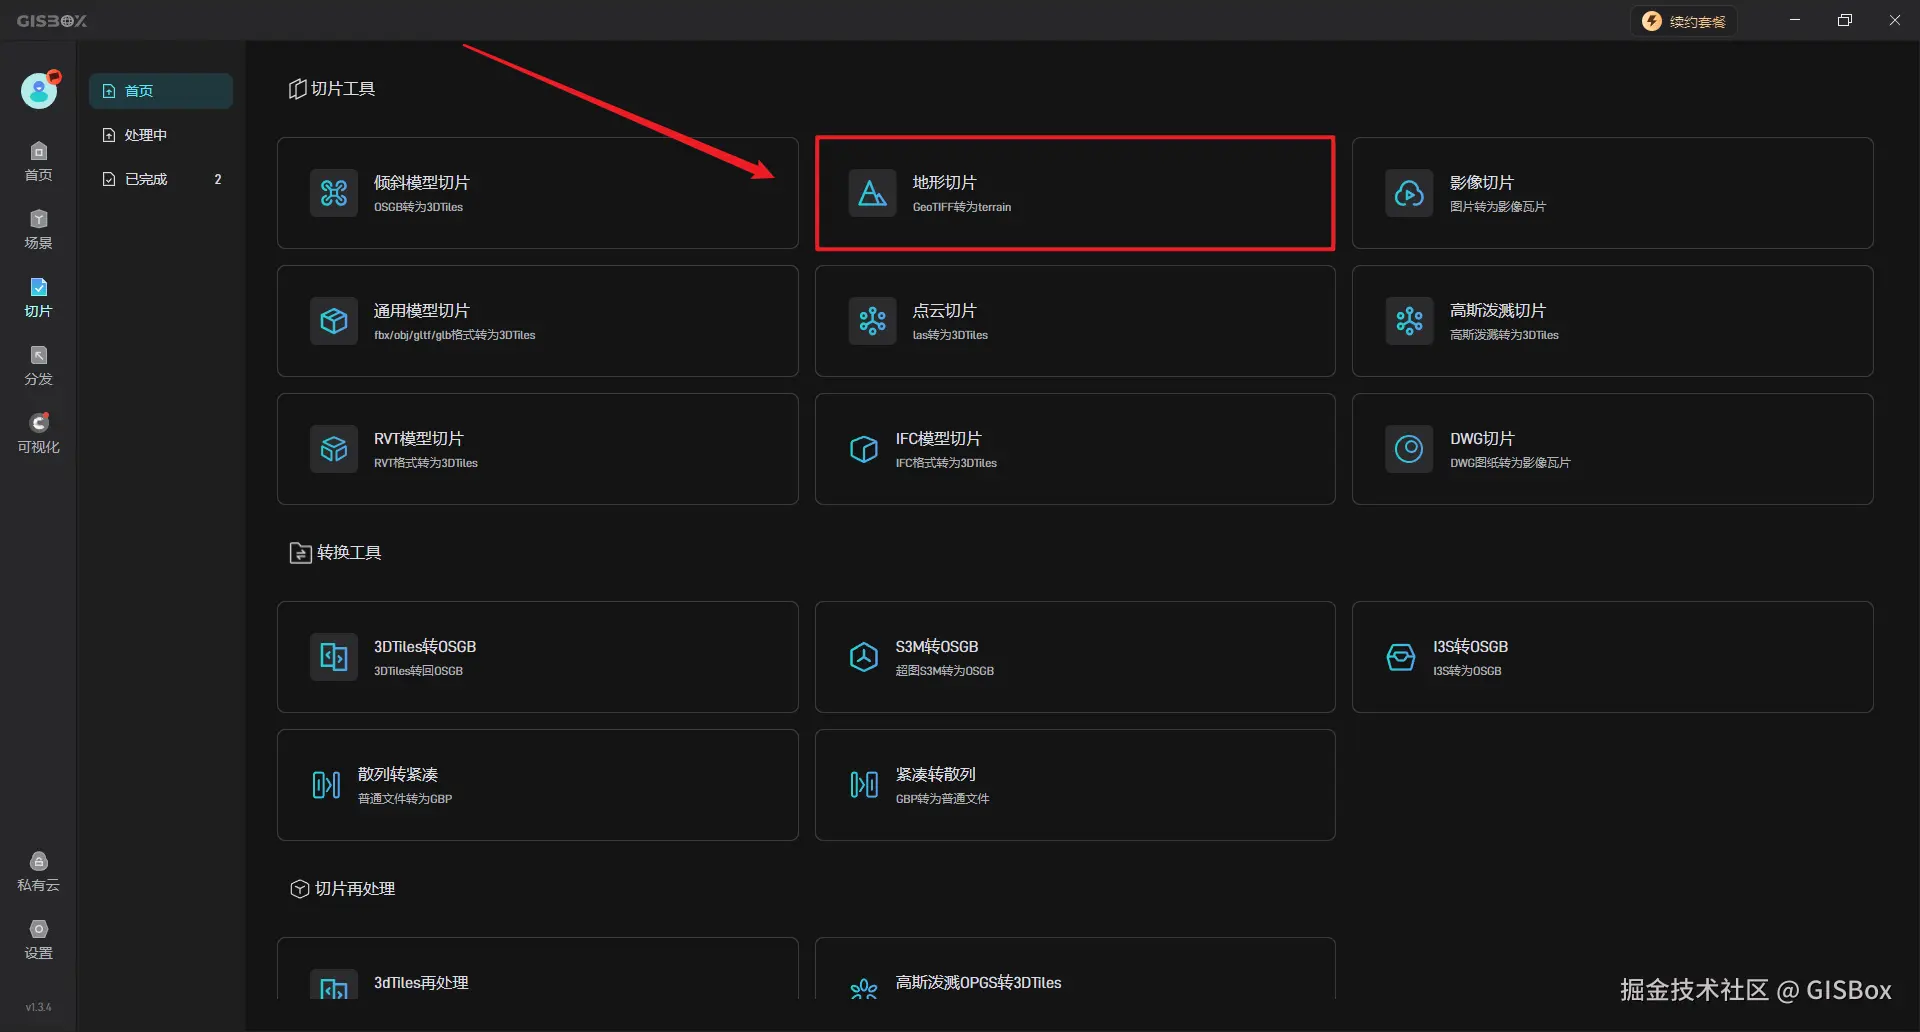Click the 点云切片 points icon

[x=872, y=321]
